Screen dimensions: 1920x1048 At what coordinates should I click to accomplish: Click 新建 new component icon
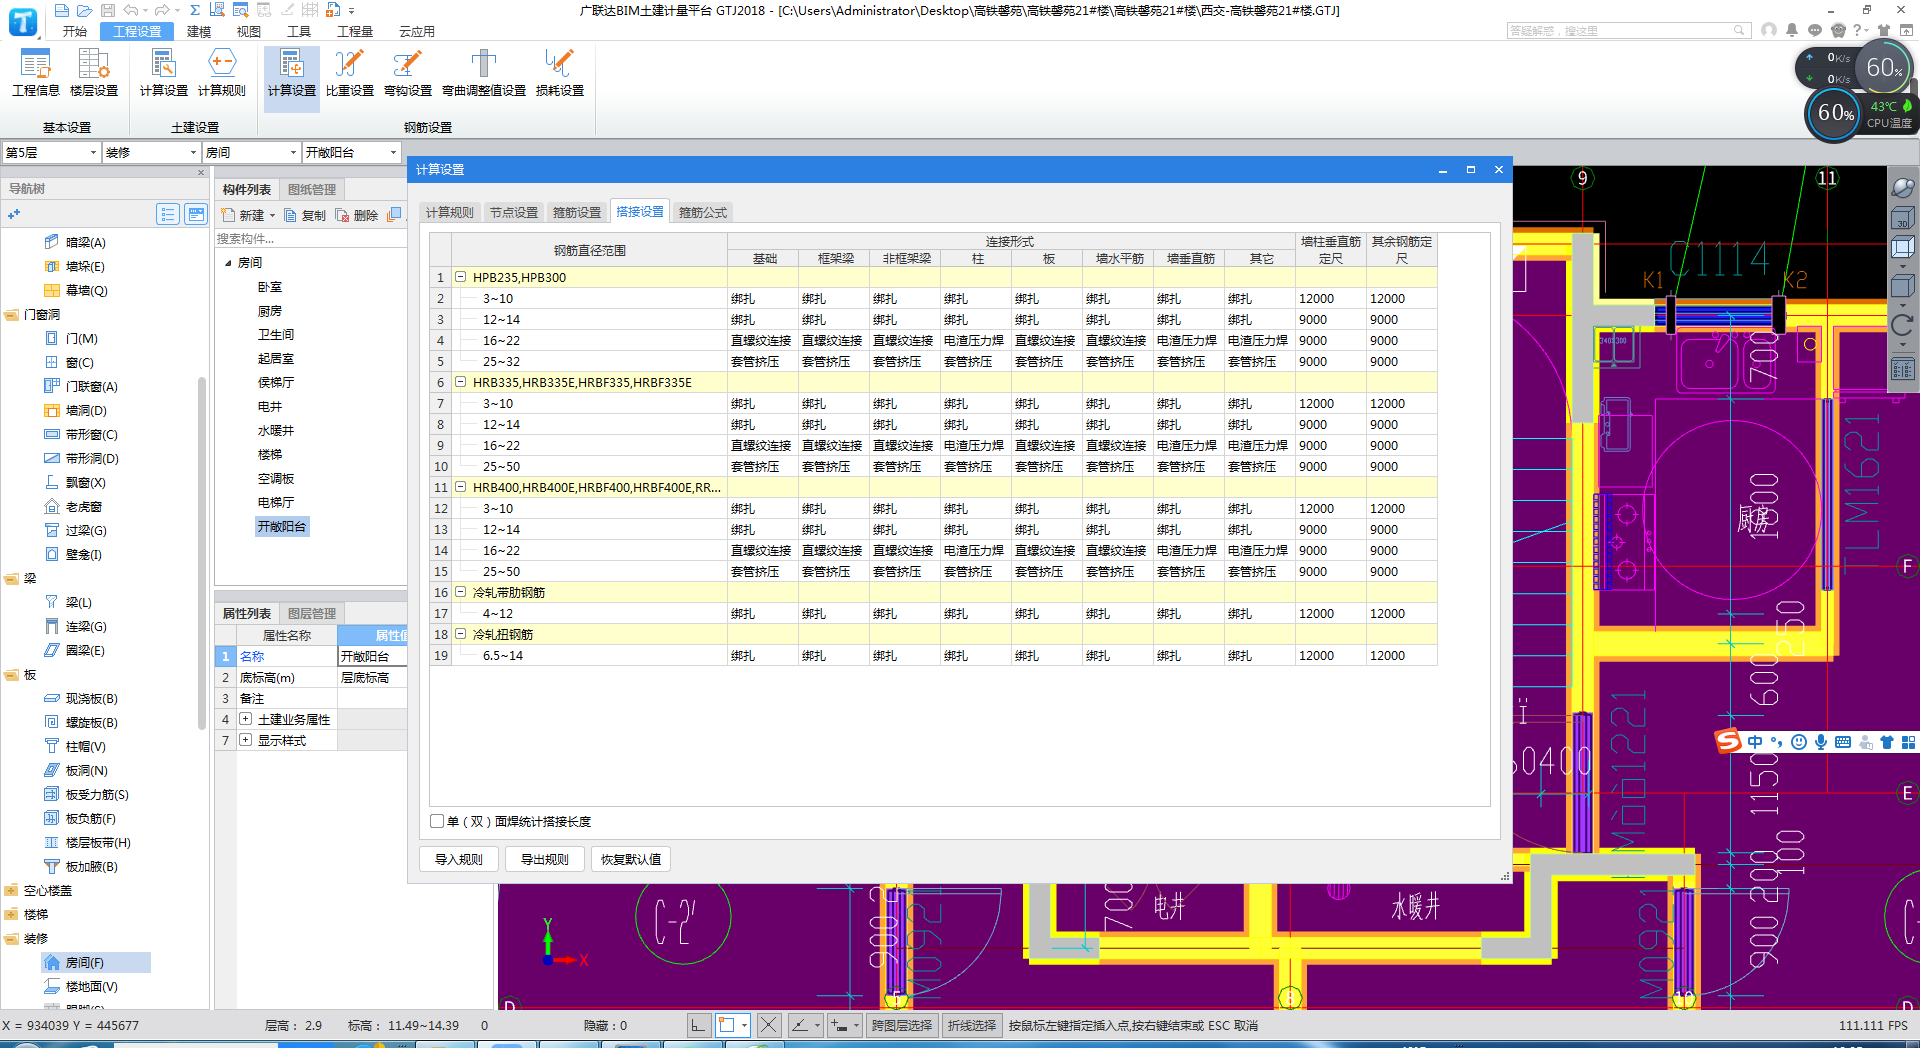click(x=245, y=215)
